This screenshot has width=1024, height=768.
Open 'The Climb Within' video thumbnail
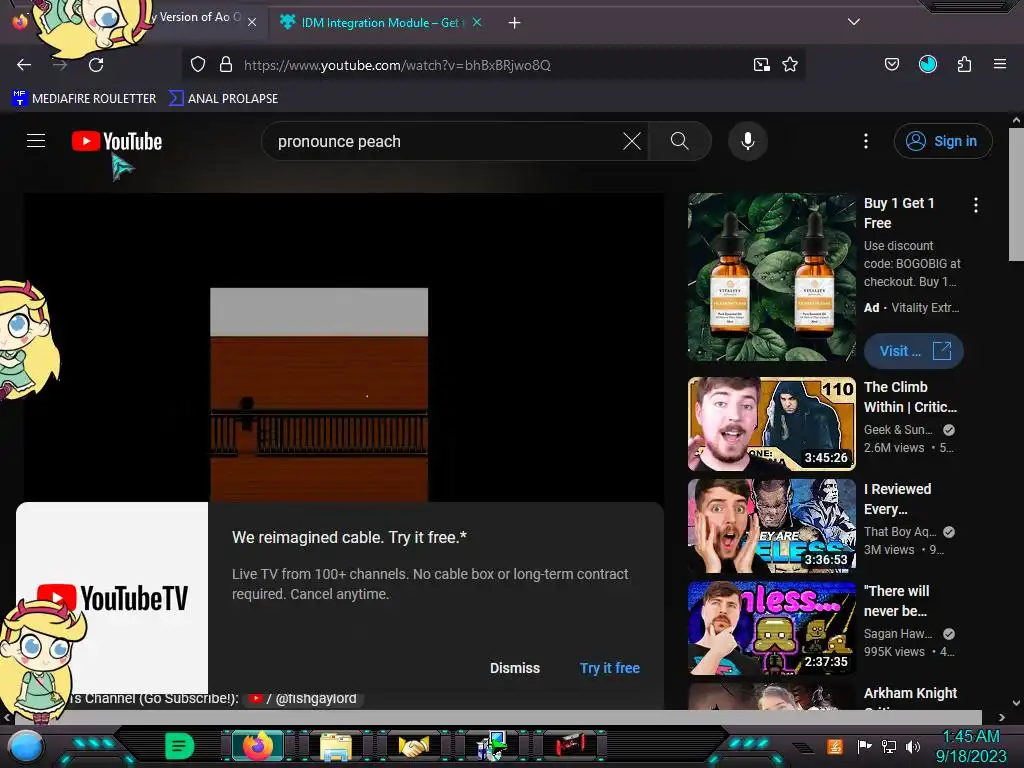pos(771,424)
